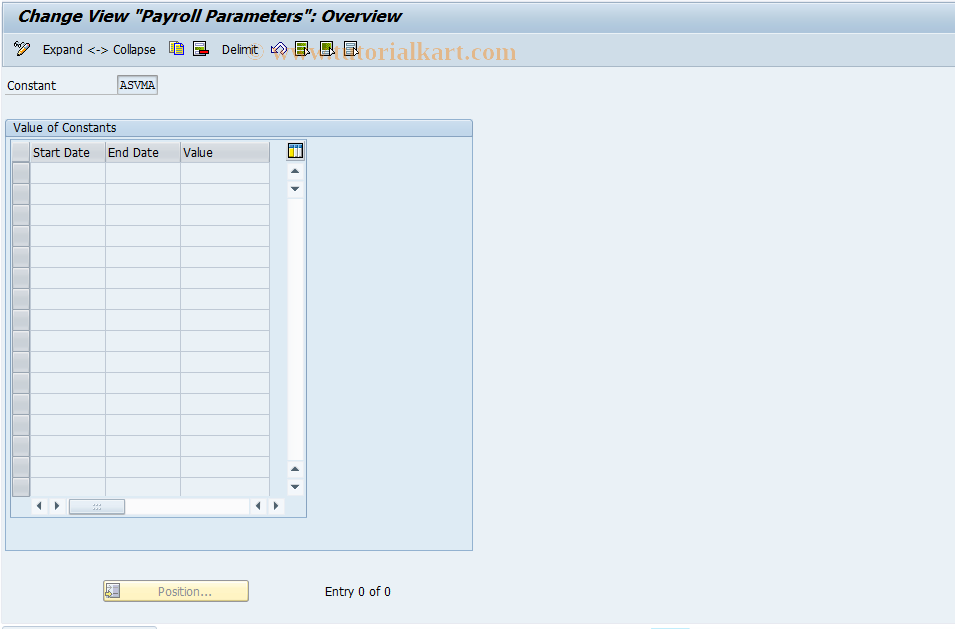955x629 pixels.
Task: Click bottom scroll-up arrow of table
Action: coord(295,469)
